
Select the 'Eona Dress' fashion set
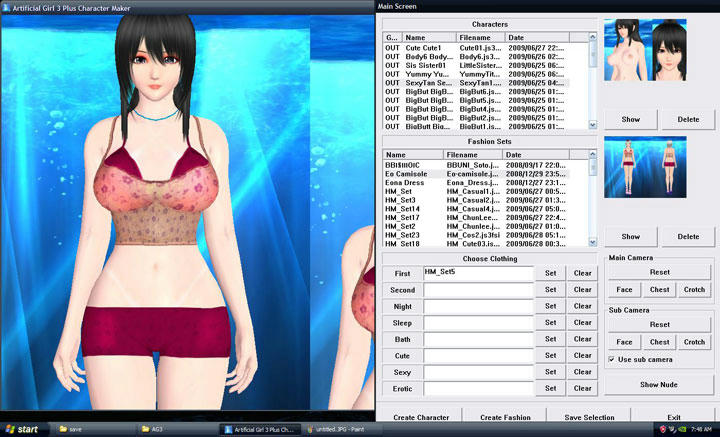pyautogui.click(x=476, y=183)
